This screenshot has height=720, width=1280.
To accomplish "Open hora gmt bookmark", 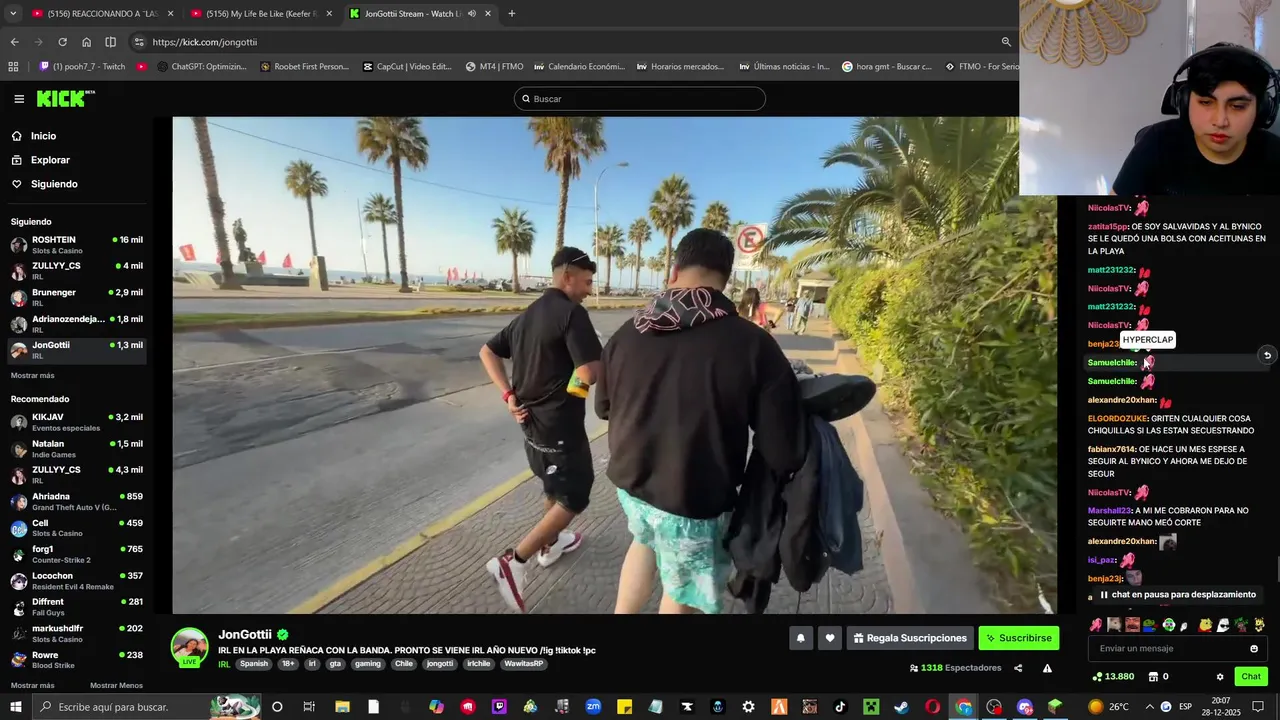I will point(887,67).
